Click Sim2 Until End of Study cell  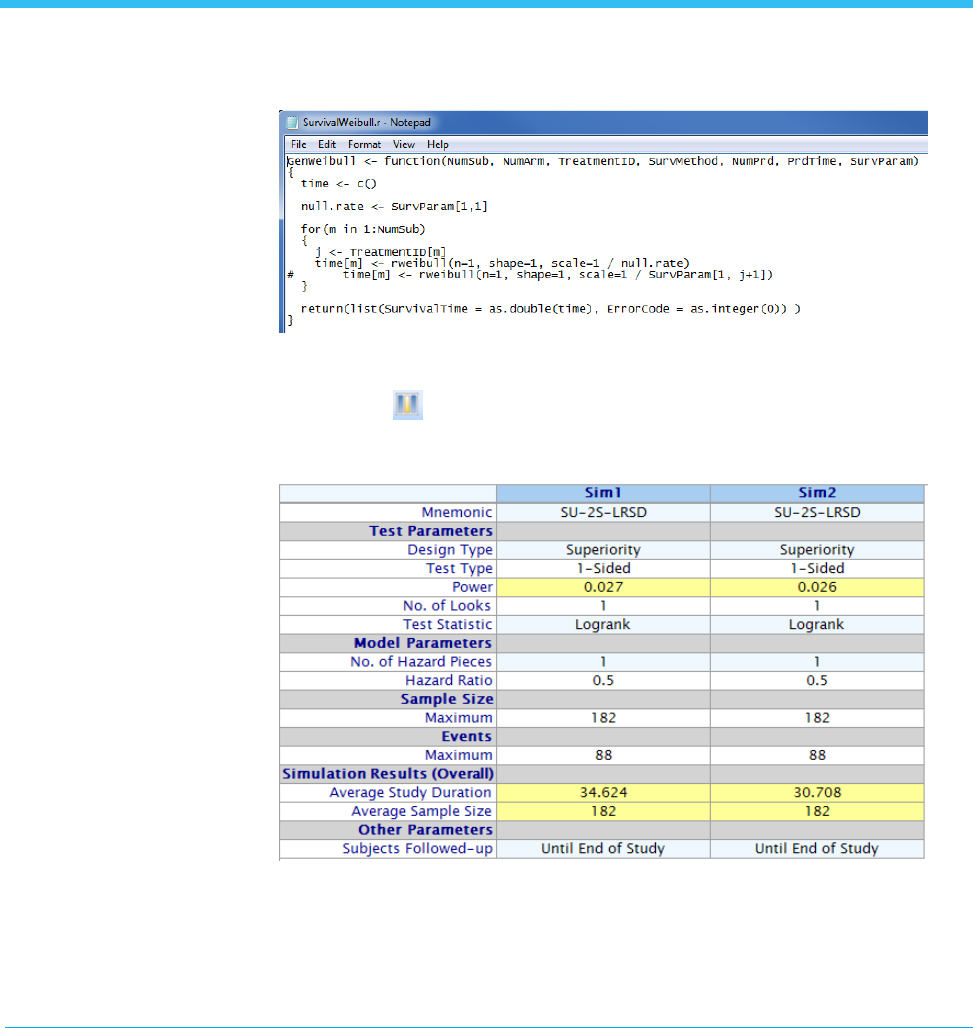[x=817, y=848]
